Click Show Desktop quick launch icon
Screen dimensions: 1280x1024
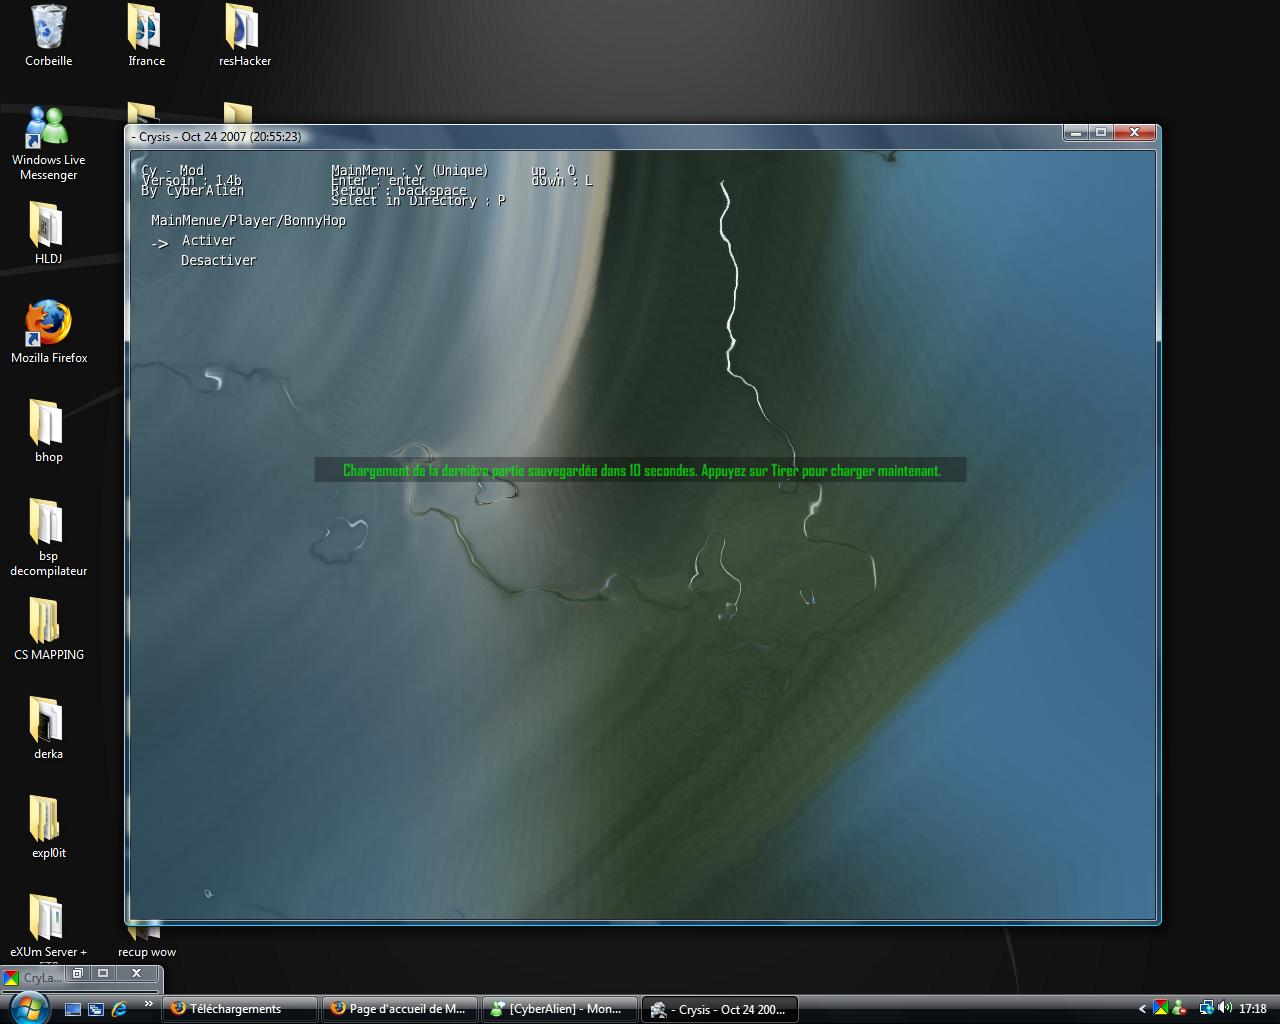(x=73, y=1009)
